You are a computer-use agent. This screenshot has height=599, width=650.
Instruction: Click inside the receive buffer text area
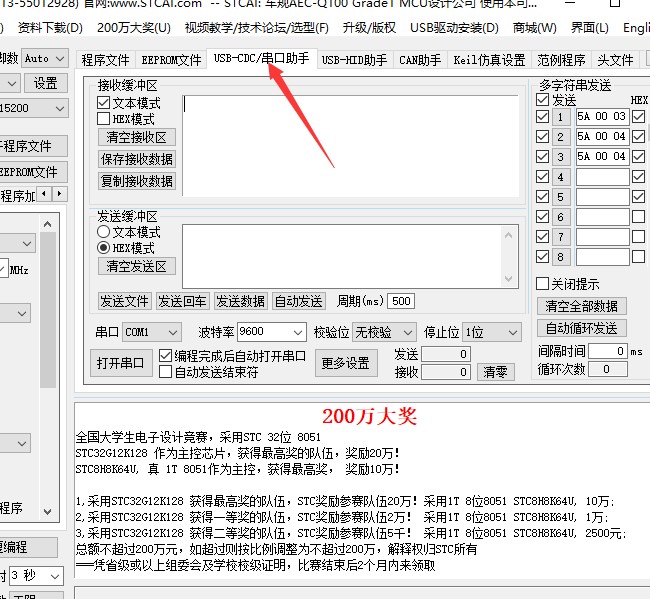pos(351,146)
